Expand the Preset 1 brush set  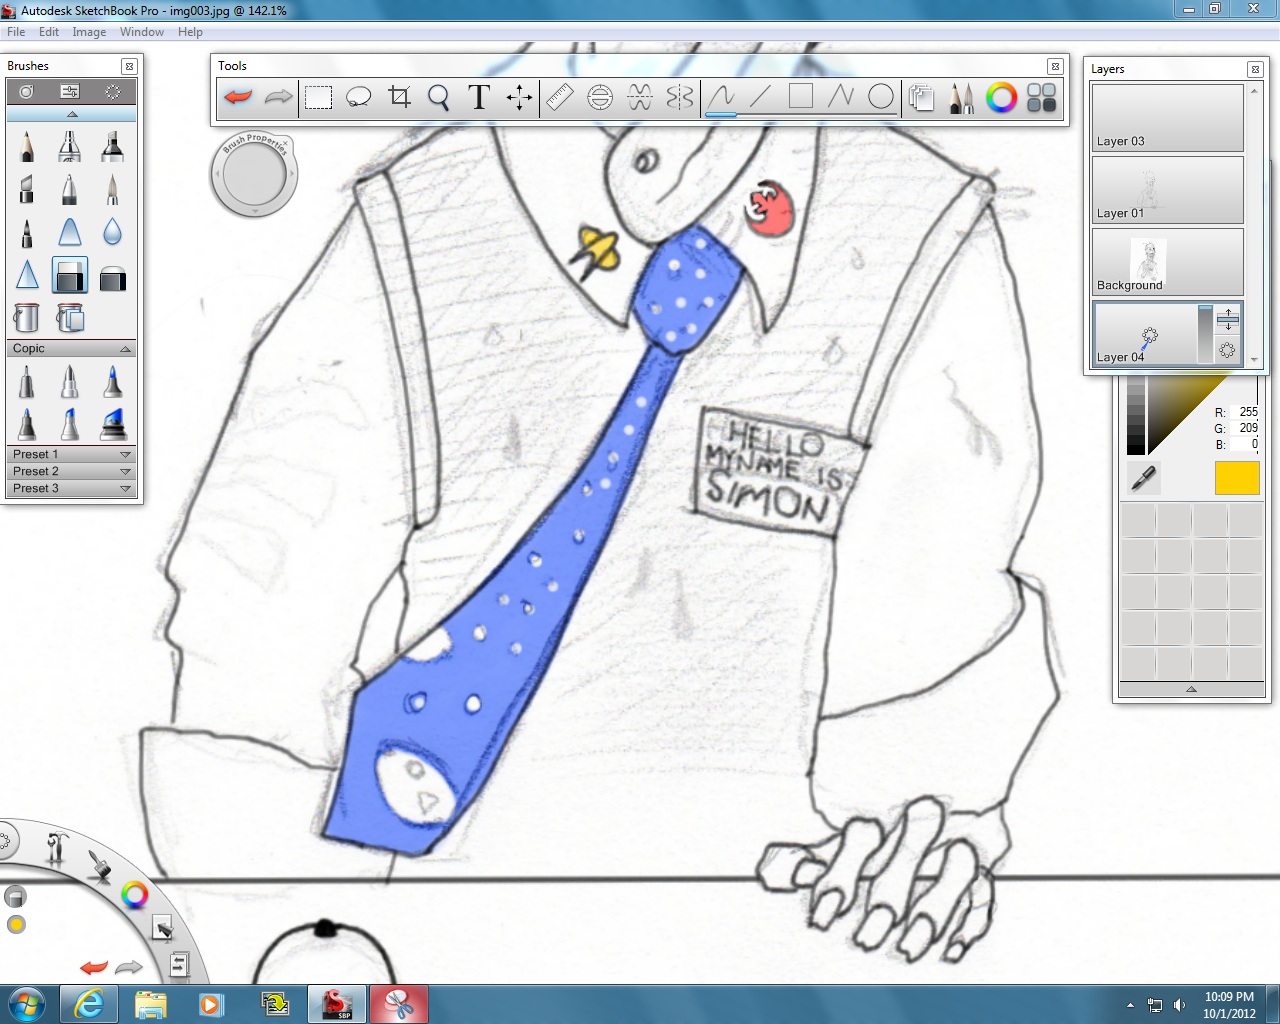coord(125,454)
